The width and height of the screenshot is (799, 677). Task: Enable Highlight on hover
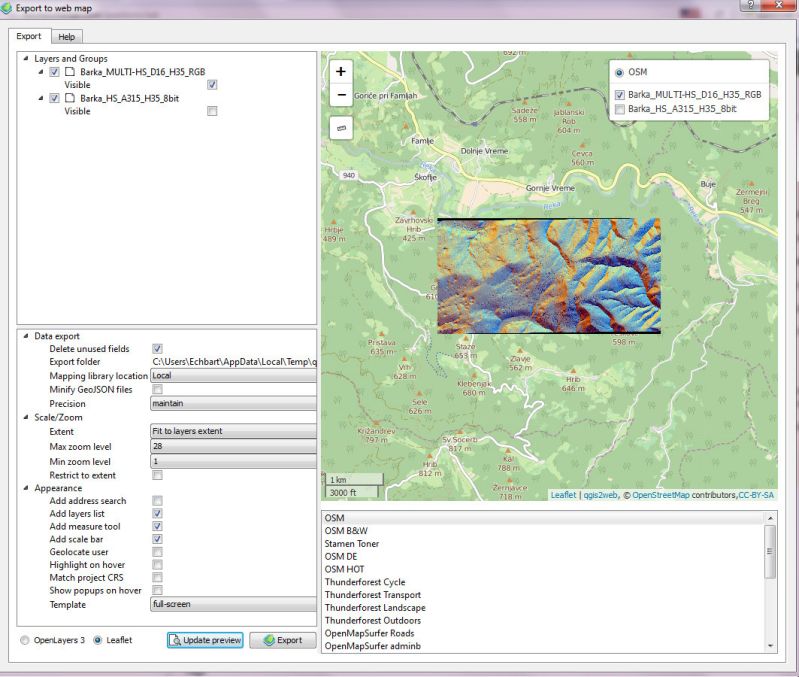pos(157,564)
